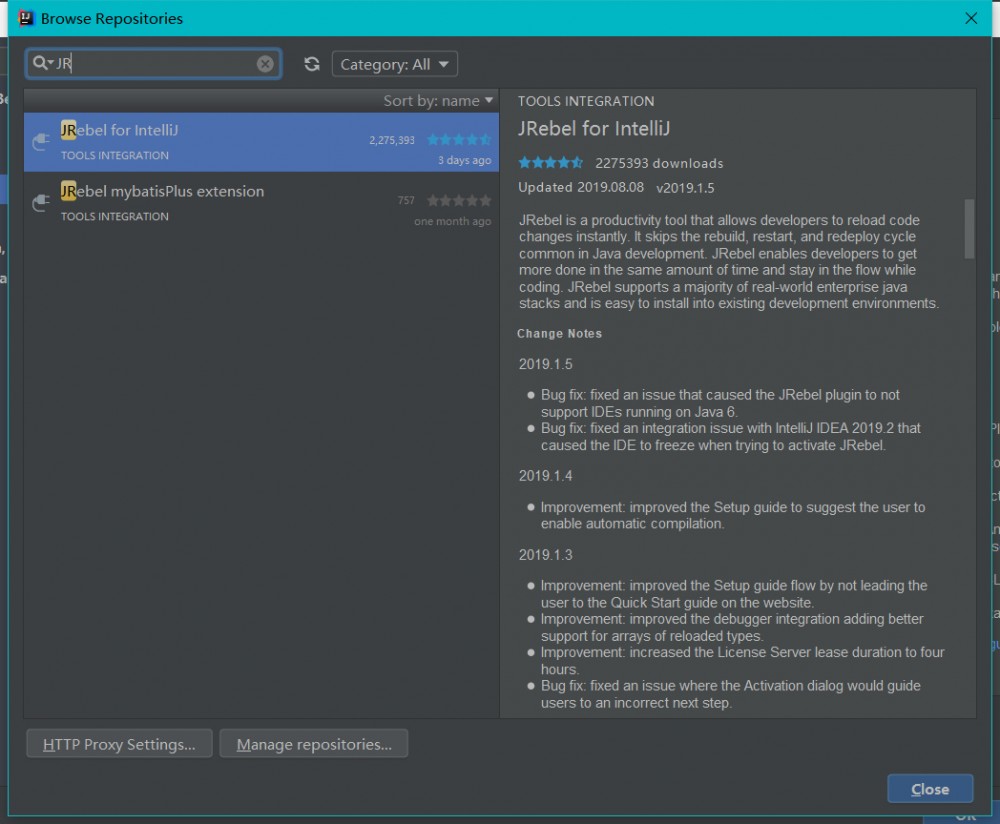
Task: Click the 757 download count
Action: coord(406,201)
